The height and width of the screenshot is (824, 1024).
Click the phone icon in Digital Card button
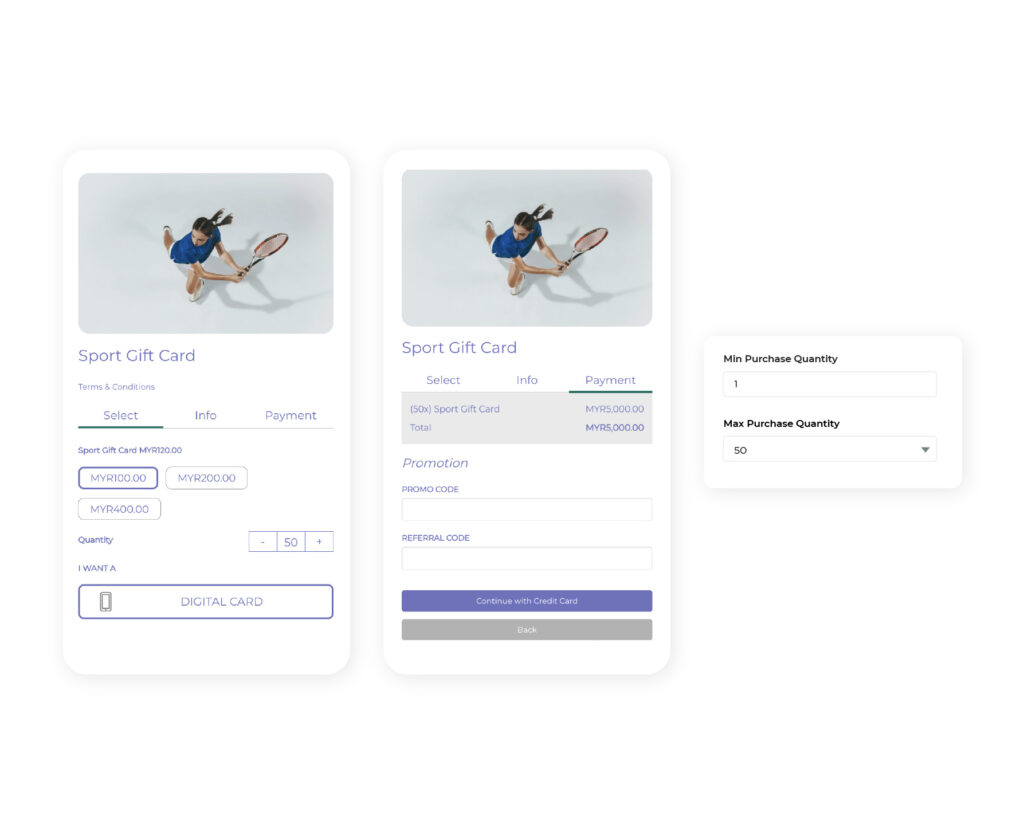coord(105,602)
